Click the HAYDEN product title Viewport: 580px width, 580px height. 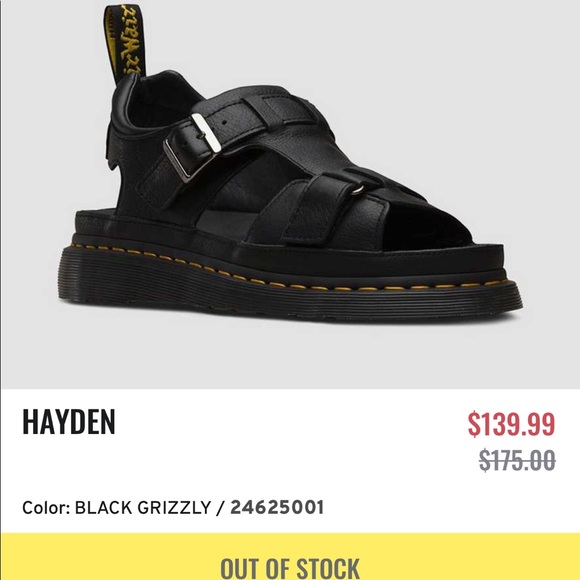[69, 422]
